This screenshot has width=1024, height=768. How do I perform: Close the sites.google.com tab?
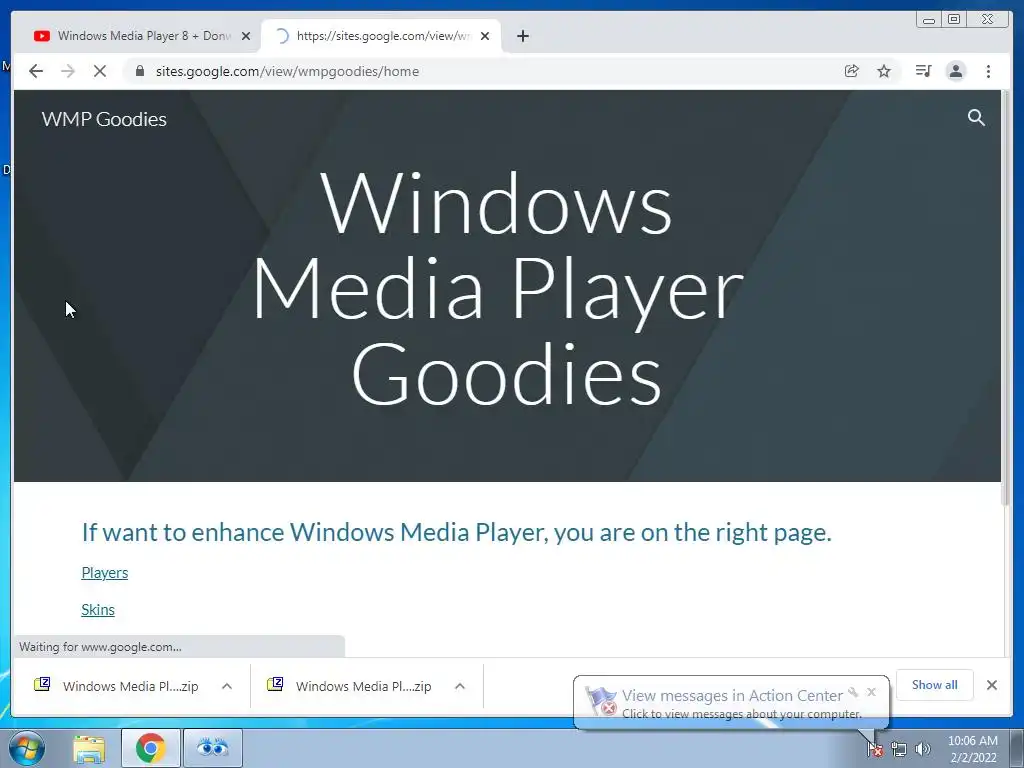[x=485, y=36]
